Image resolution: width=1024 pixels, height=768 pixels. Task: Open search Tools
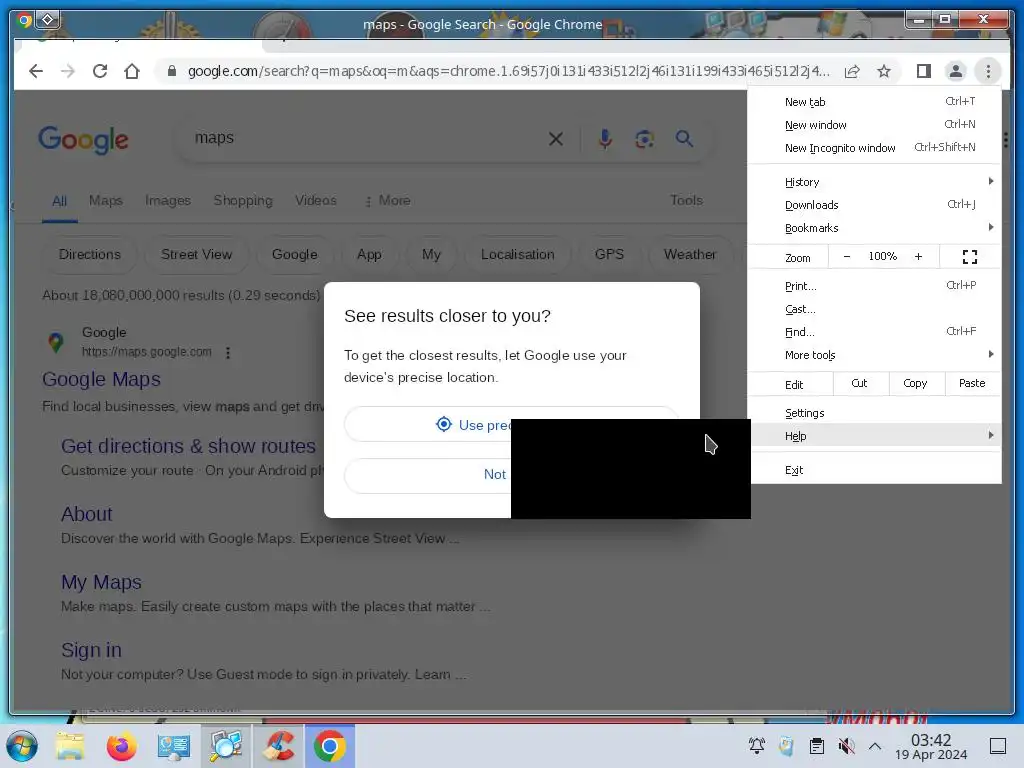[x=686, y=200]
